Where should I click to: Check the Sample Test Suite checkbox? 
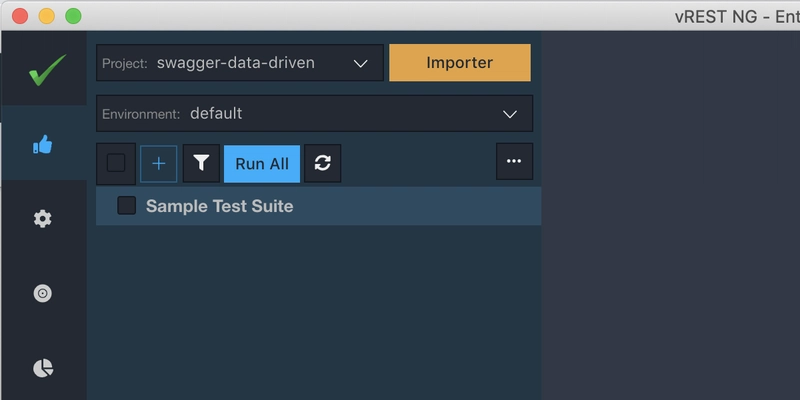click(127, 206)
